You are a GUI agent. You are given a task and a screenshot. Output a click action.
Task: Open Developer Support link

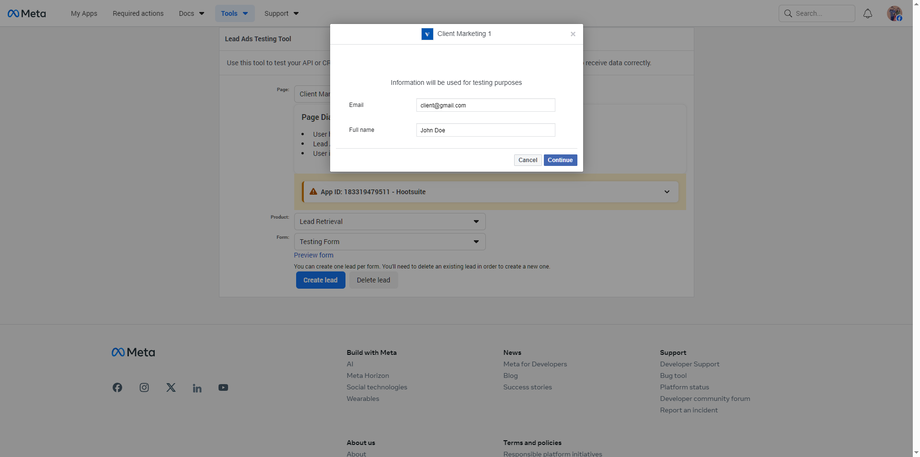(689, 364)
